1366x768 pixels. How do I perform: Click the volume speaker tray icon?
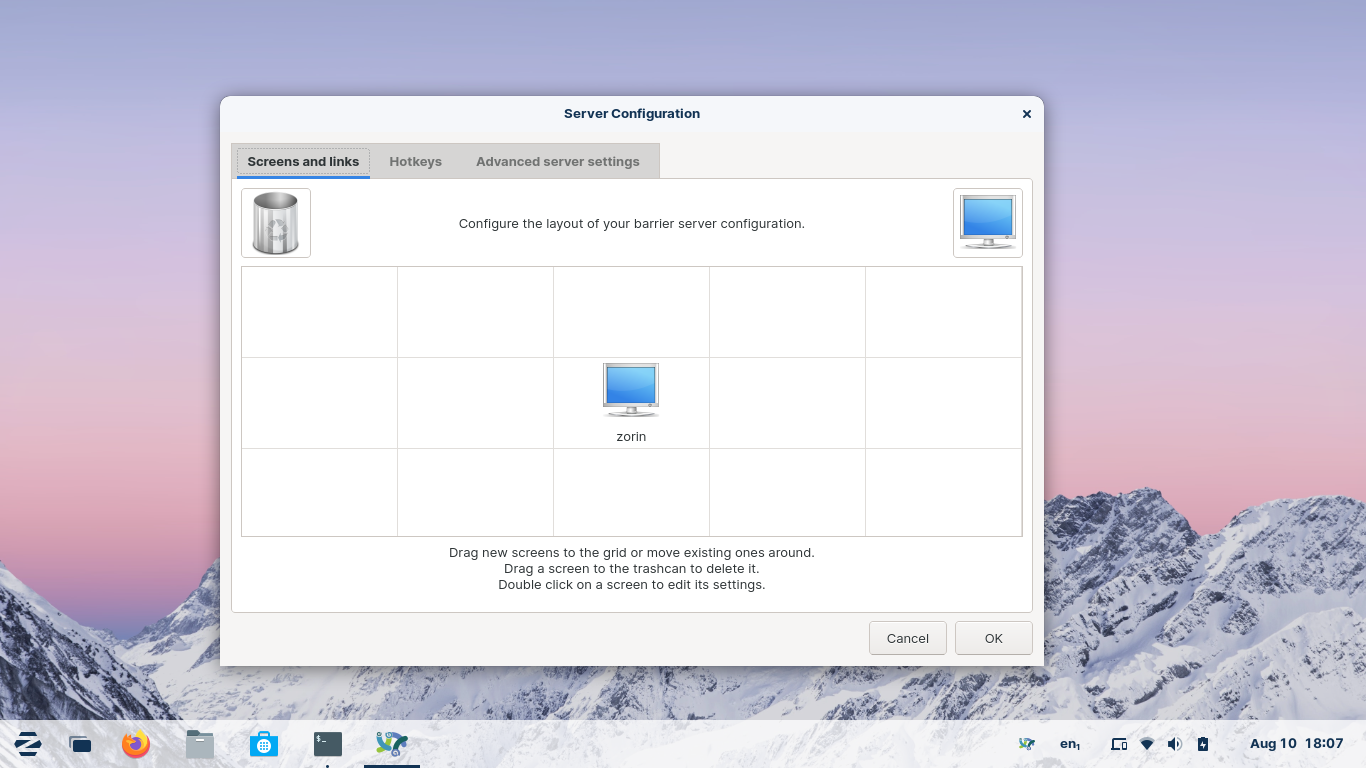coord(1175,744)
